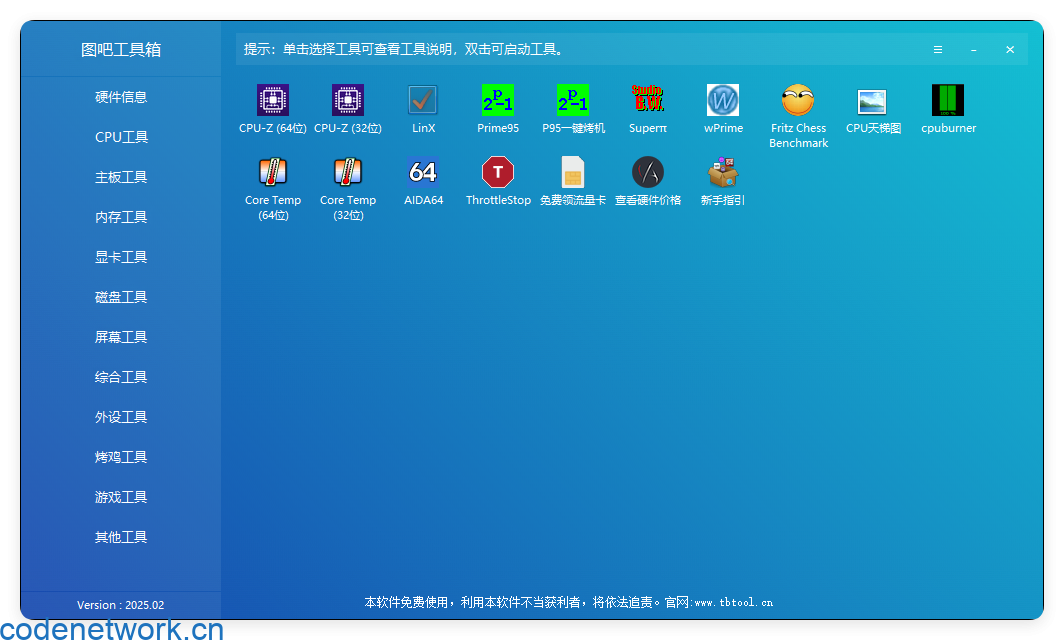Choose the P95一键烤机 icon
Image resolution: width=1064 pixels, height=640 pixels.
tap(573, 100)
